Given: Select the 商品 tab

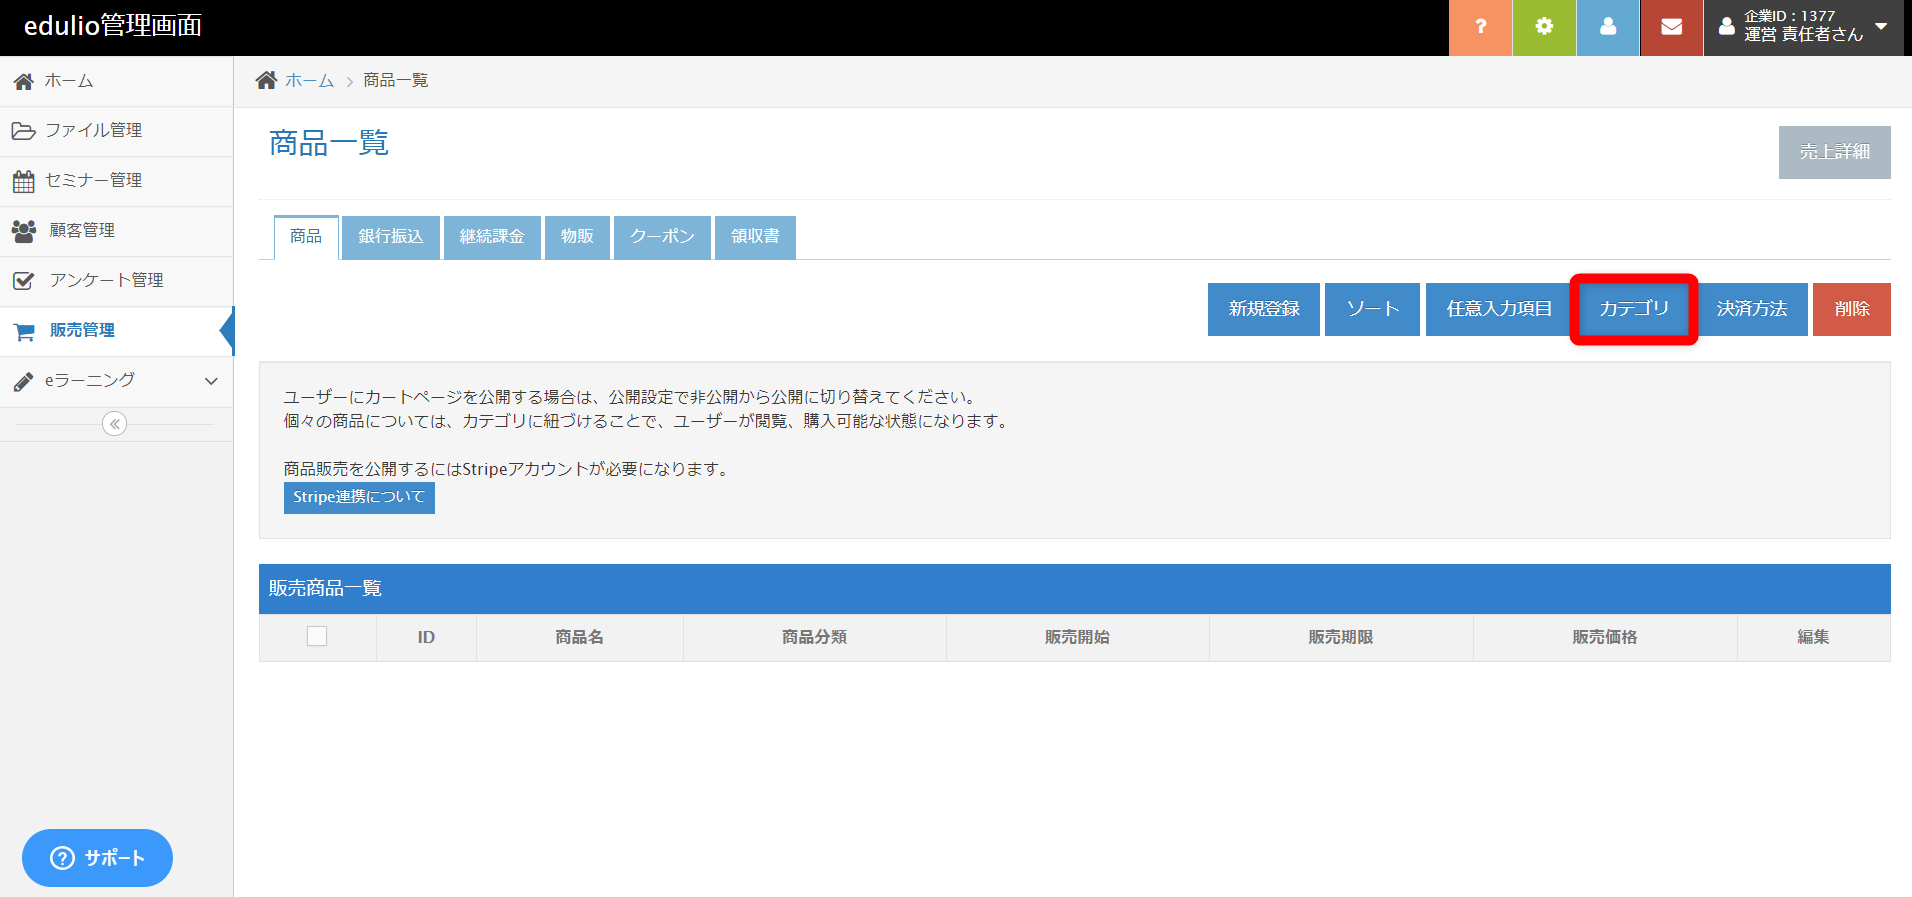Looking at the screenshot, I should coord(306,237).
